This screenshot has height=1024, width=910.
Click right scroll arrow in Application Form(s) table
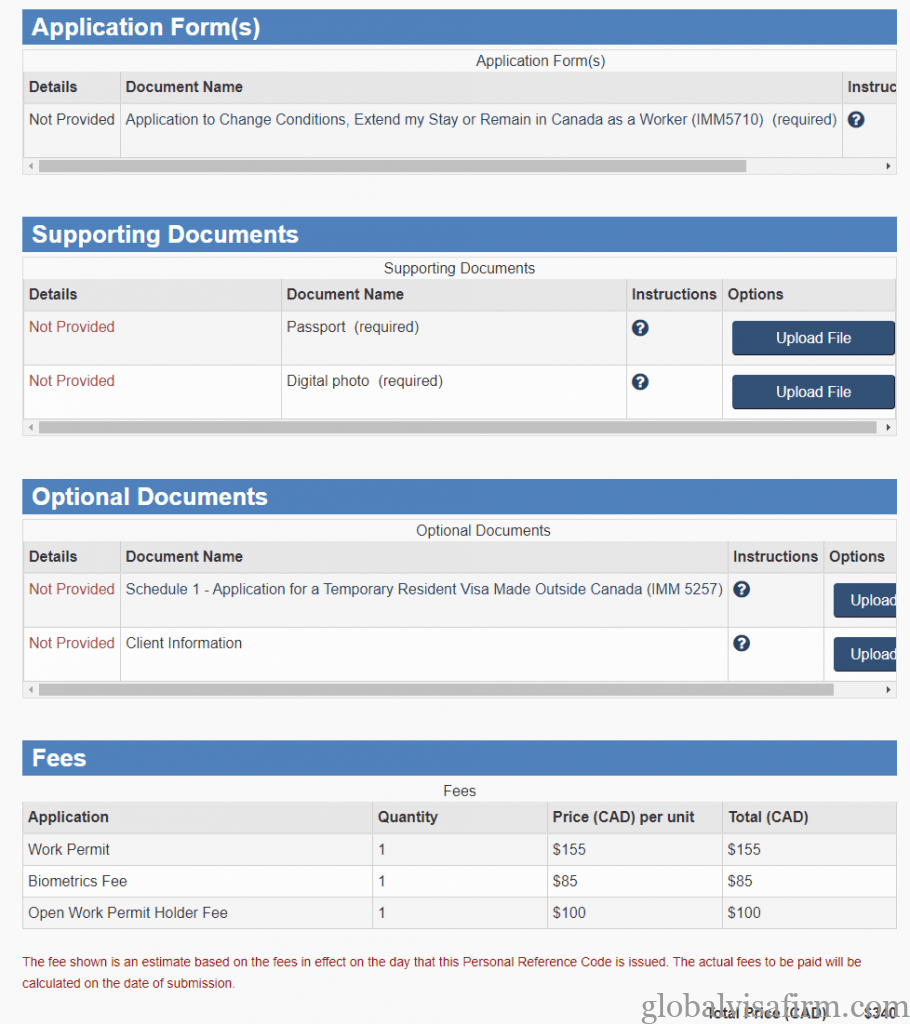888,167
